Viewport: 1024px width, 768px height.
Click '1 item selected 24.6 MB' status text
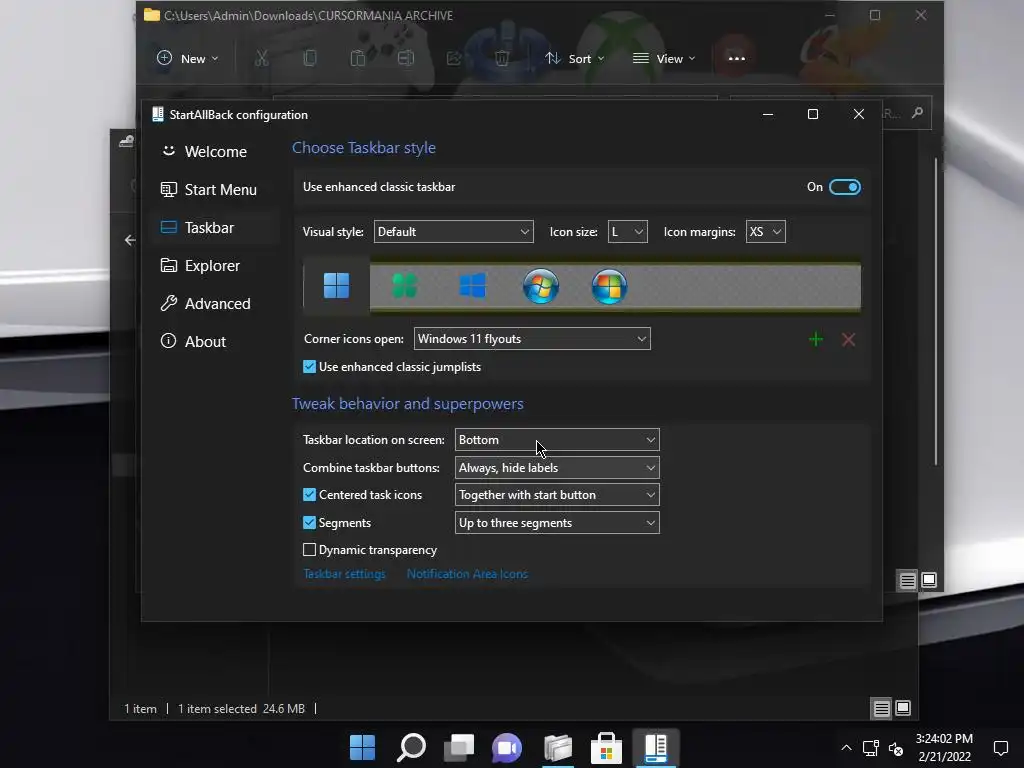(x=242, y=709)
